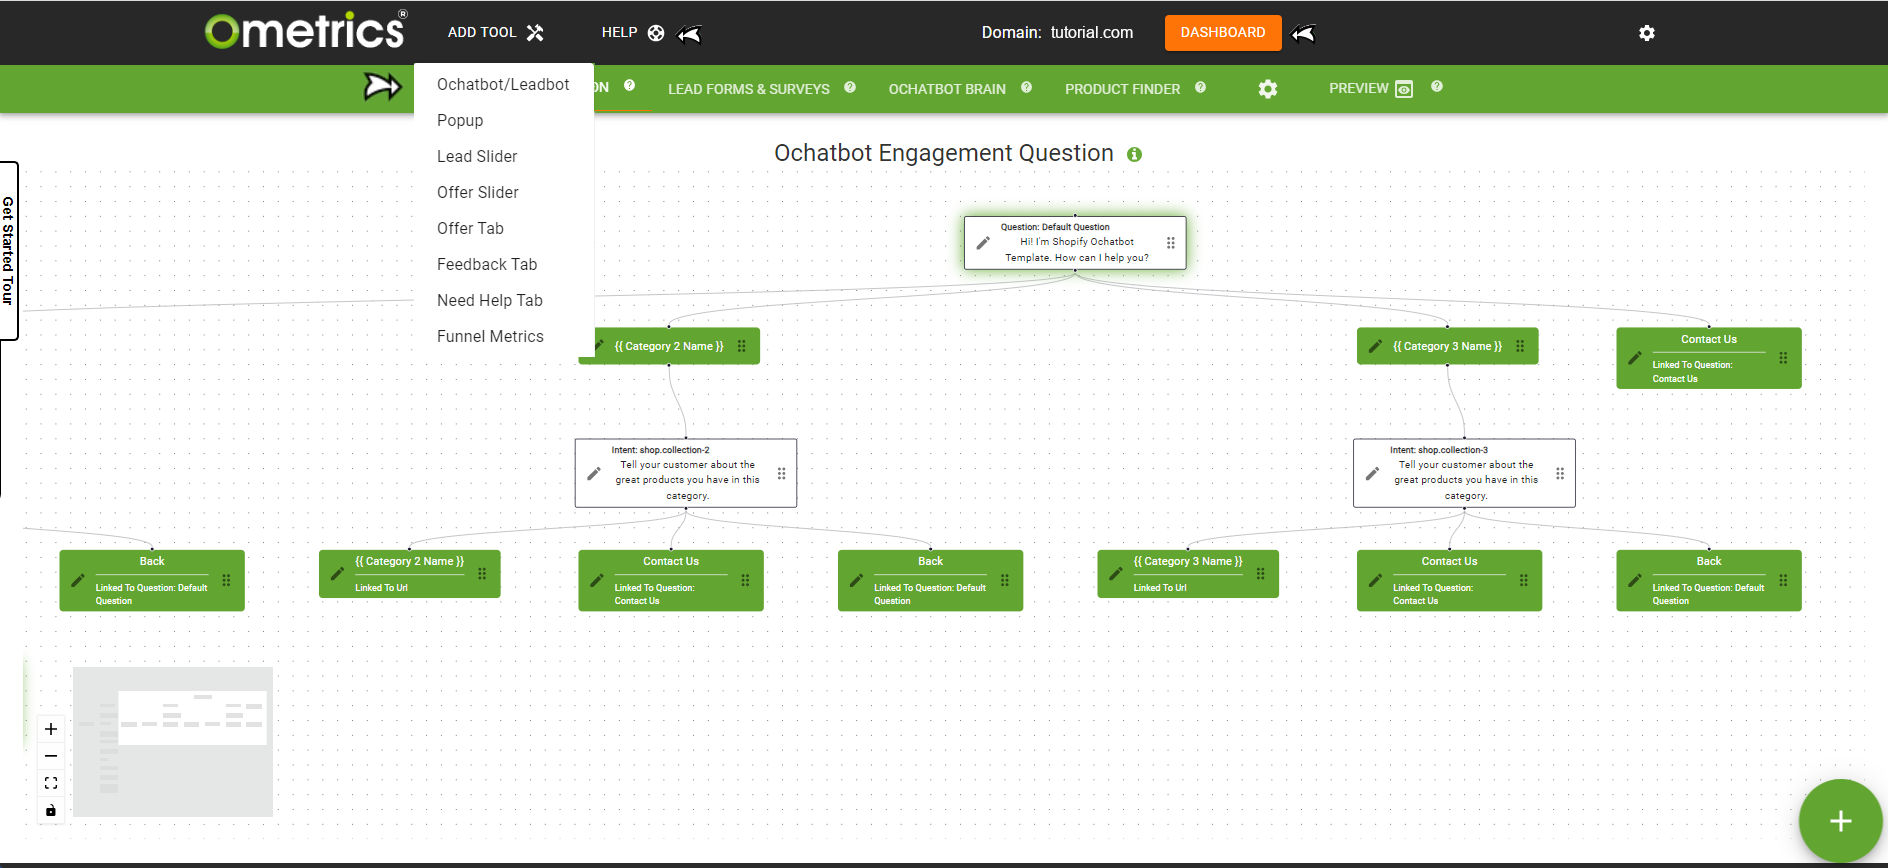Open the PREVIEW tab
This screenshot has height=868, width=1888.
pos(1370,88)
